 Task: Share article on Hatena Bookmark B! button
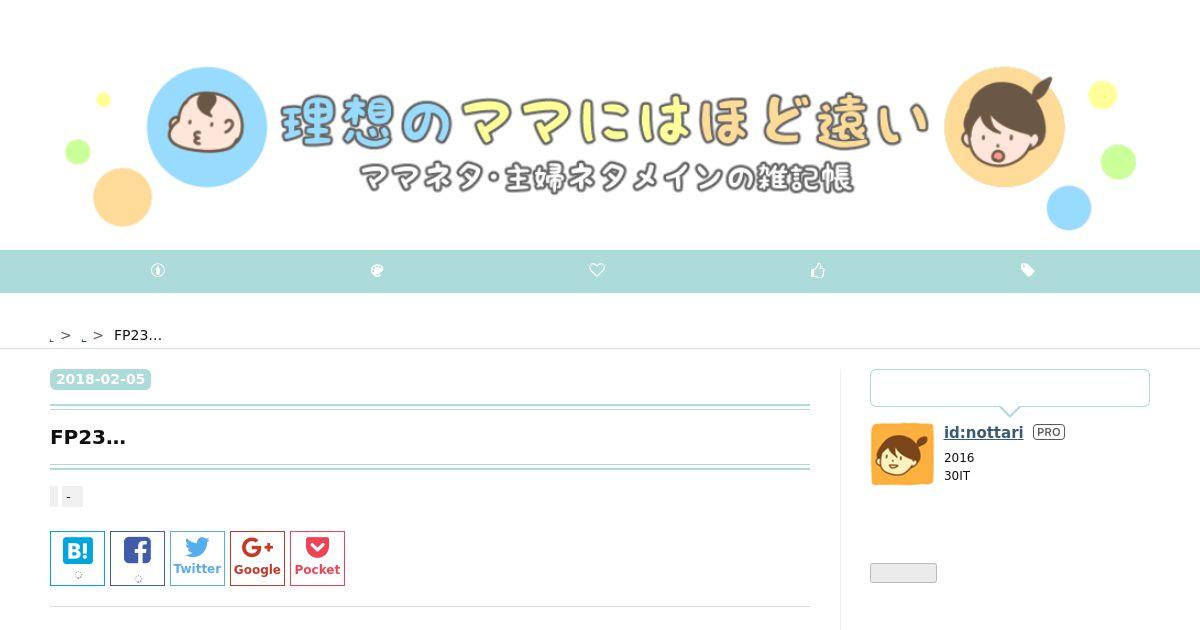click(x=77, y=558)
